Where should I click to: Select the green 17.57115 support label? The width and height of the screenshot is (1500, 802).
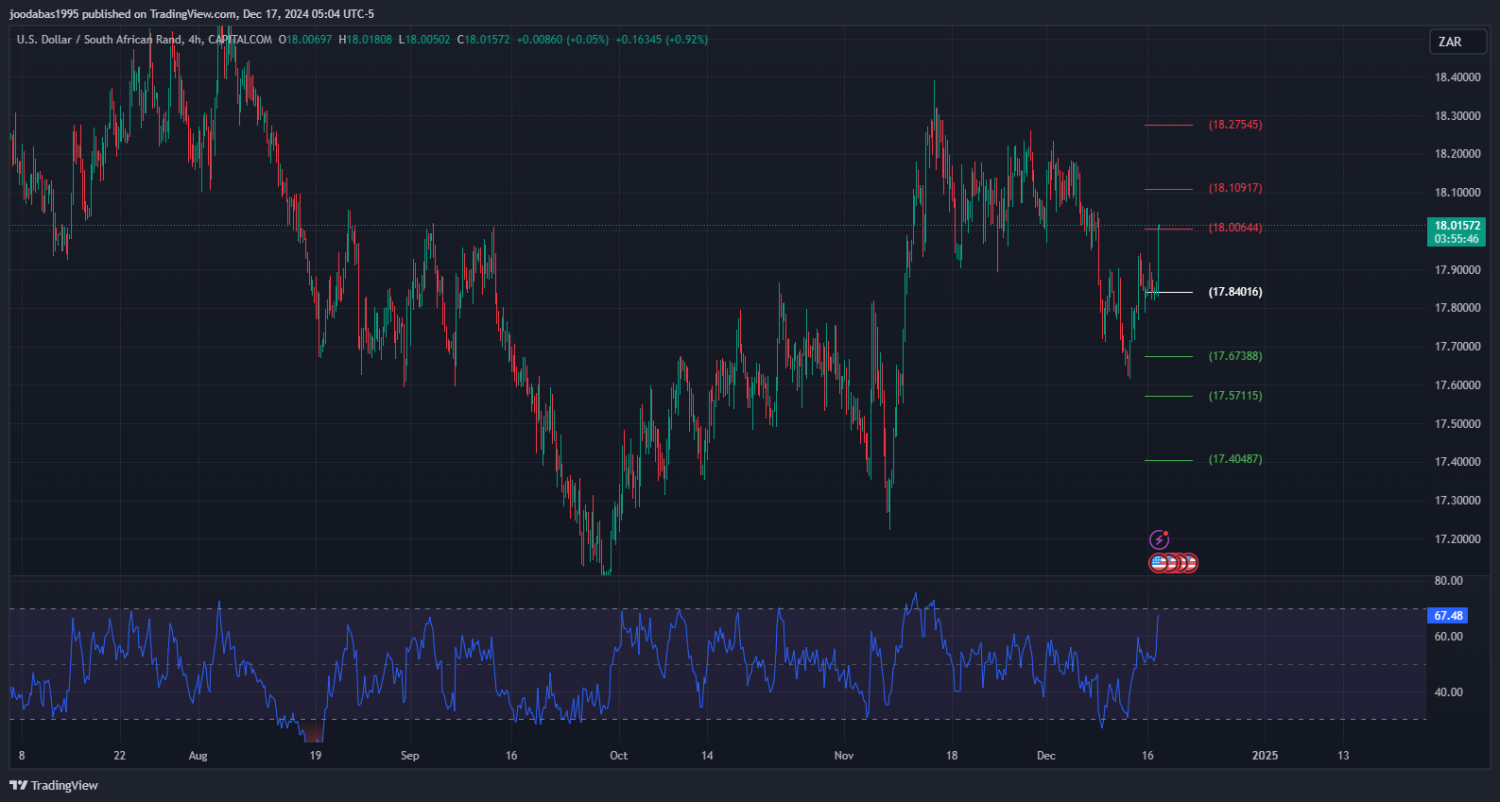click(1235, 396)
